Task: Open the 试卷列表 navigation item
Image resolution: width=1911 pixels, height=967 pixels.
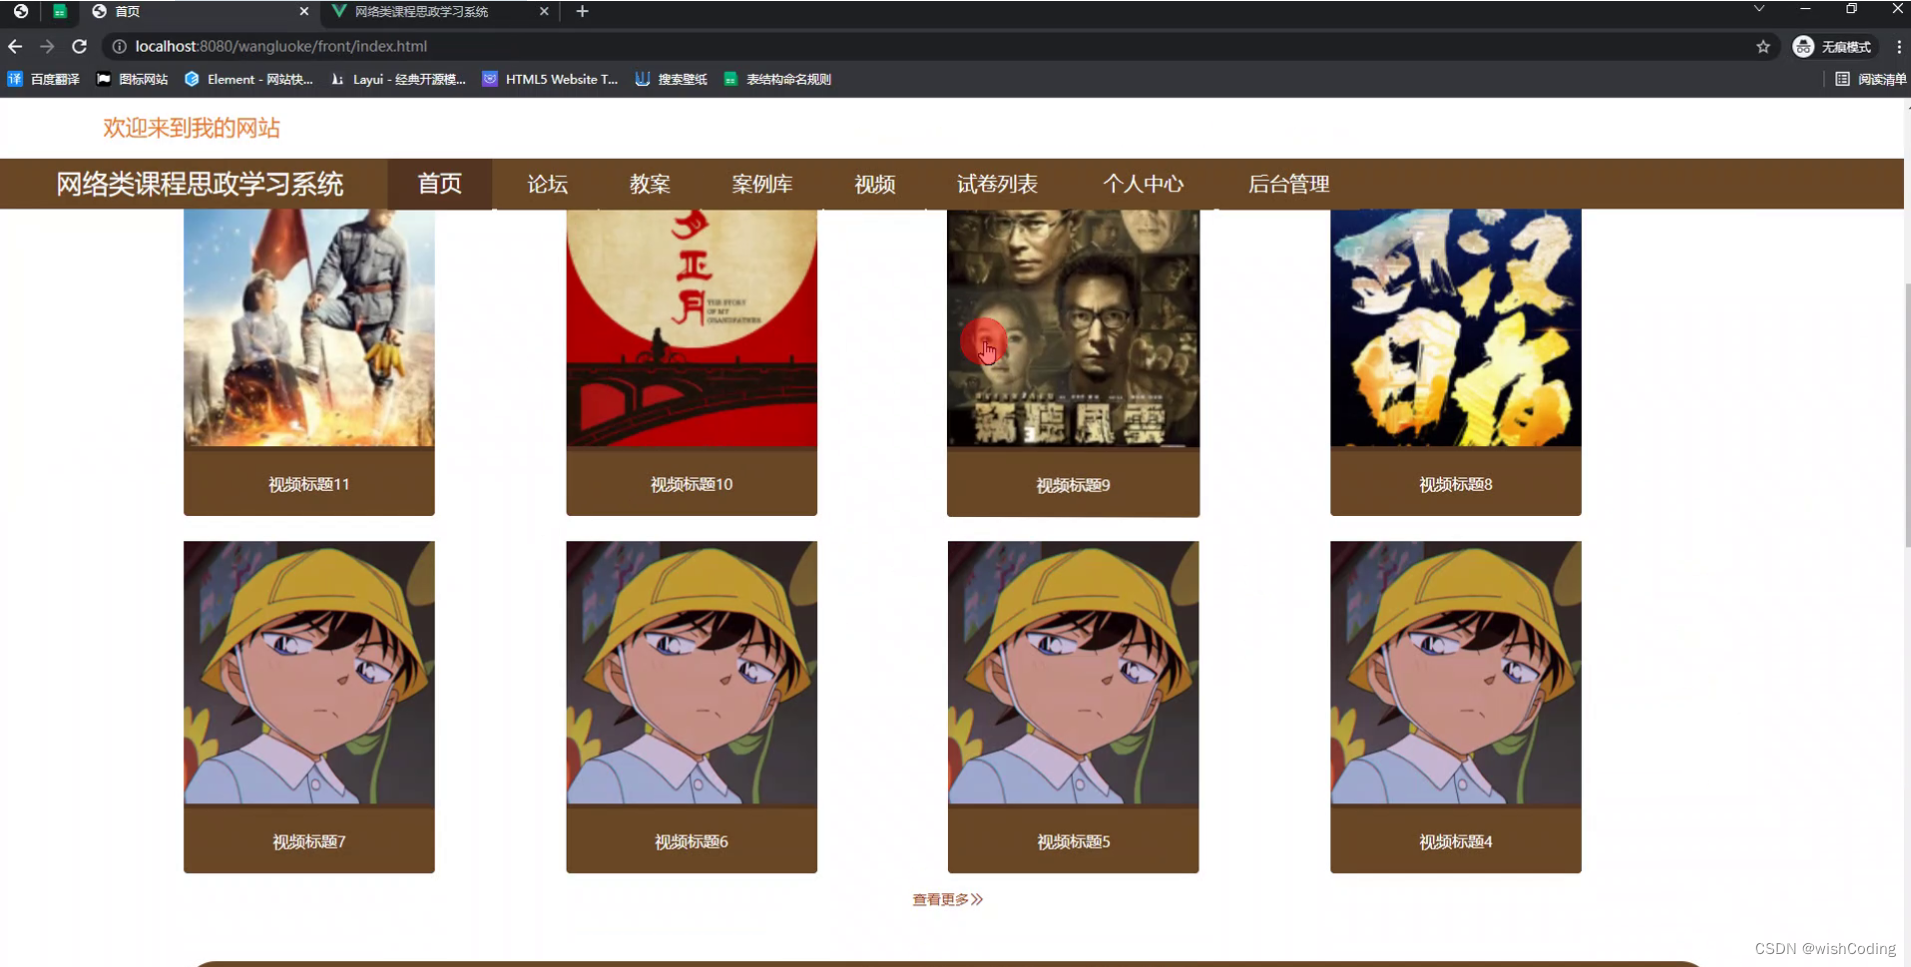Action: tap(997, 184)
